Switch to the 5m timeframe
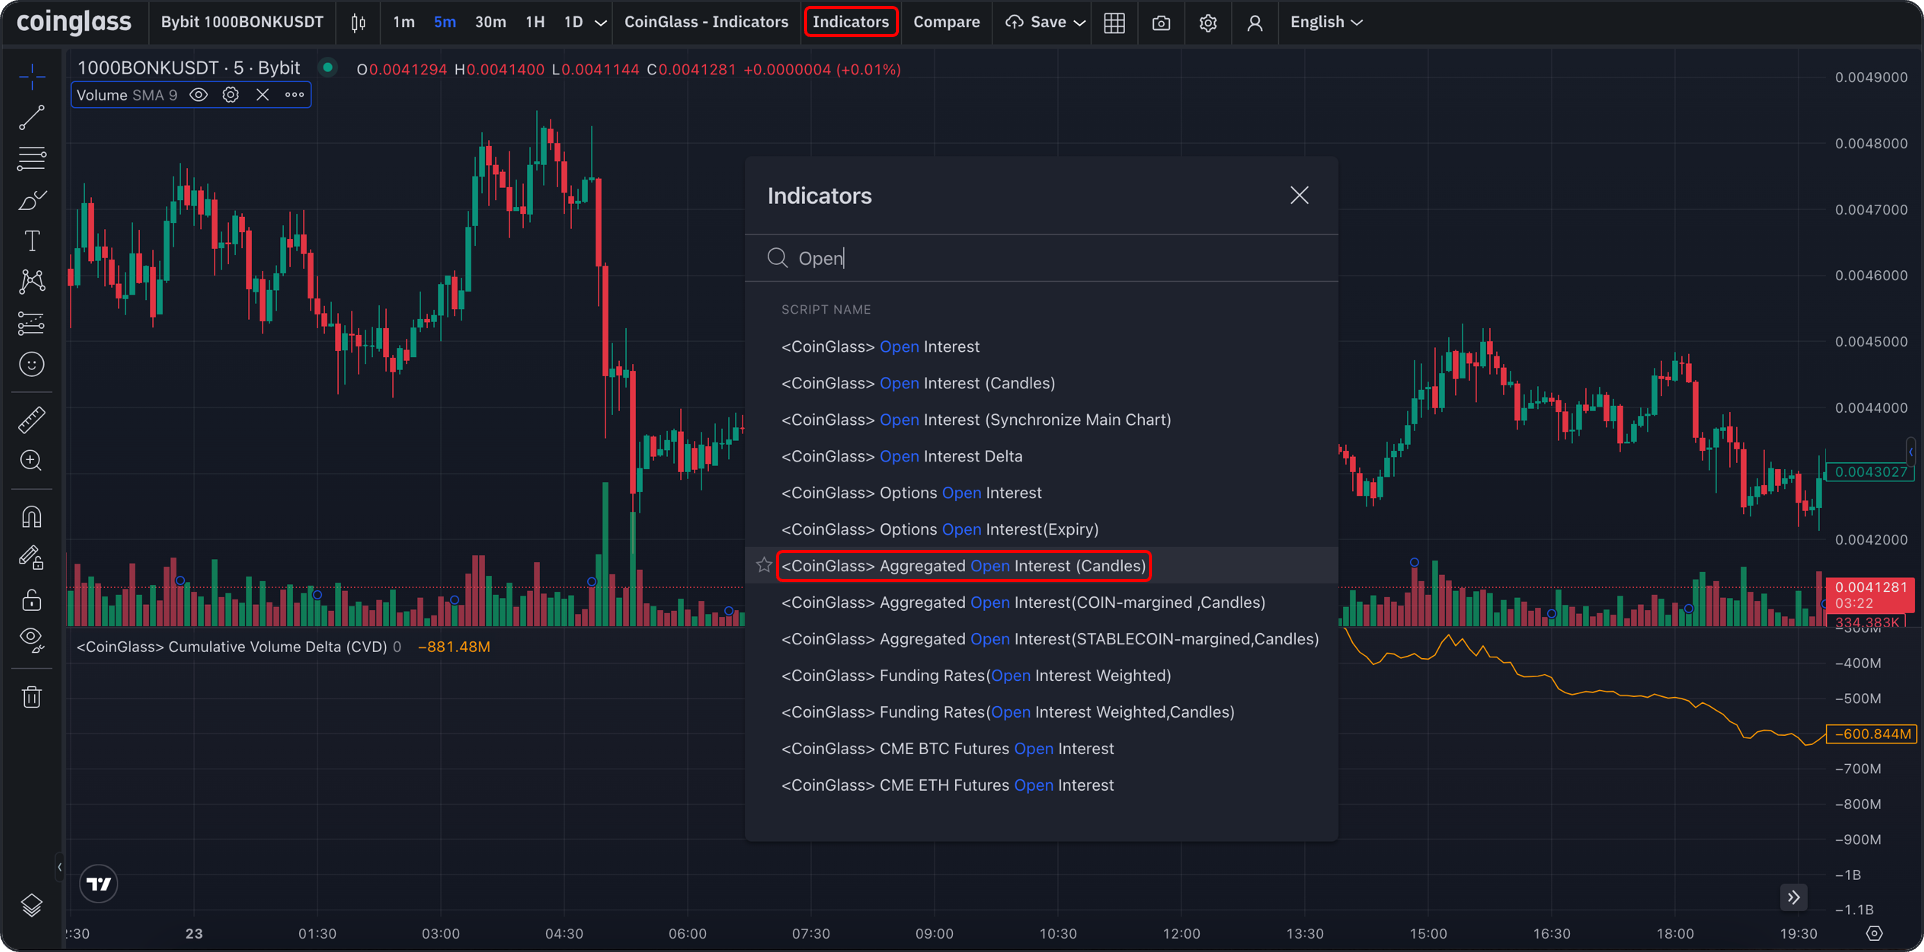The height and width of the screenshot is (952, 1924). point(445,22)
